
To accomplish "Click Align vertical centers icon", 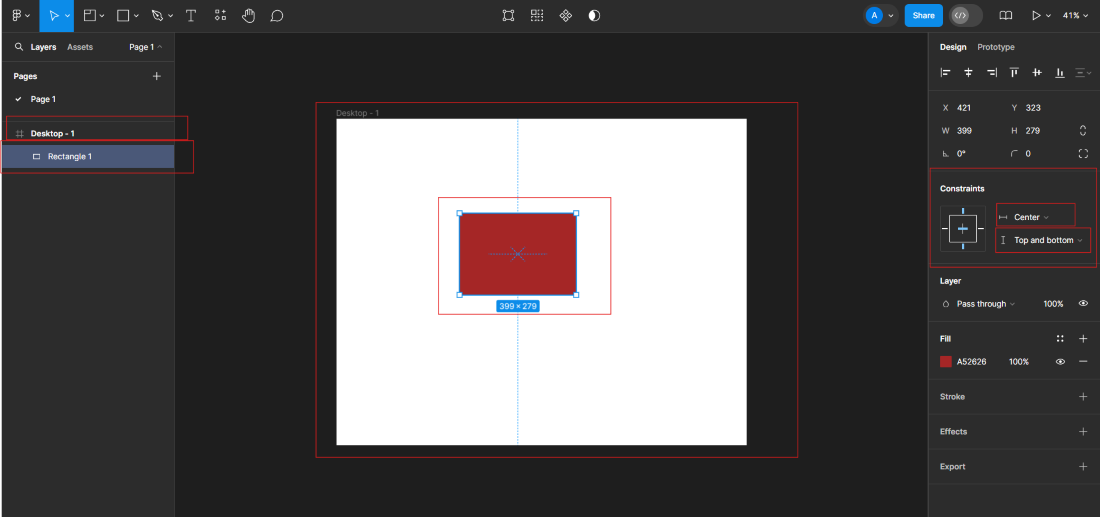I will point(1038,72).
